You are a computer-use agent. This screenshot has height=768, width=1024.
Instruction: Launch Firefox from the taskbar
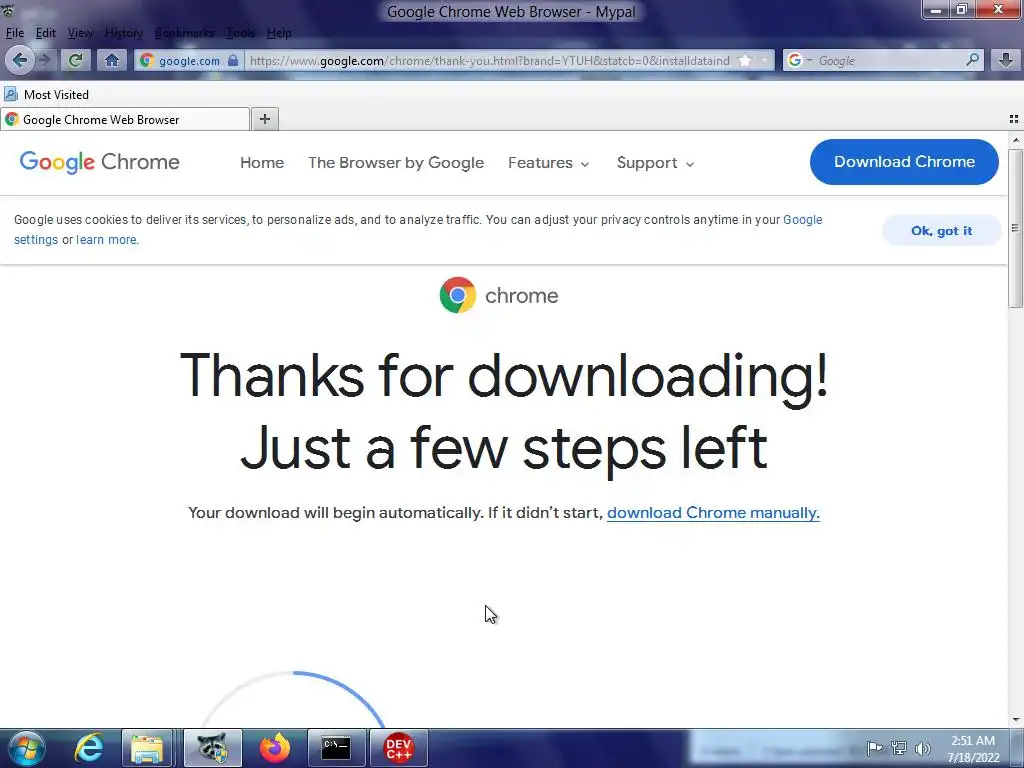click(274, 748)
